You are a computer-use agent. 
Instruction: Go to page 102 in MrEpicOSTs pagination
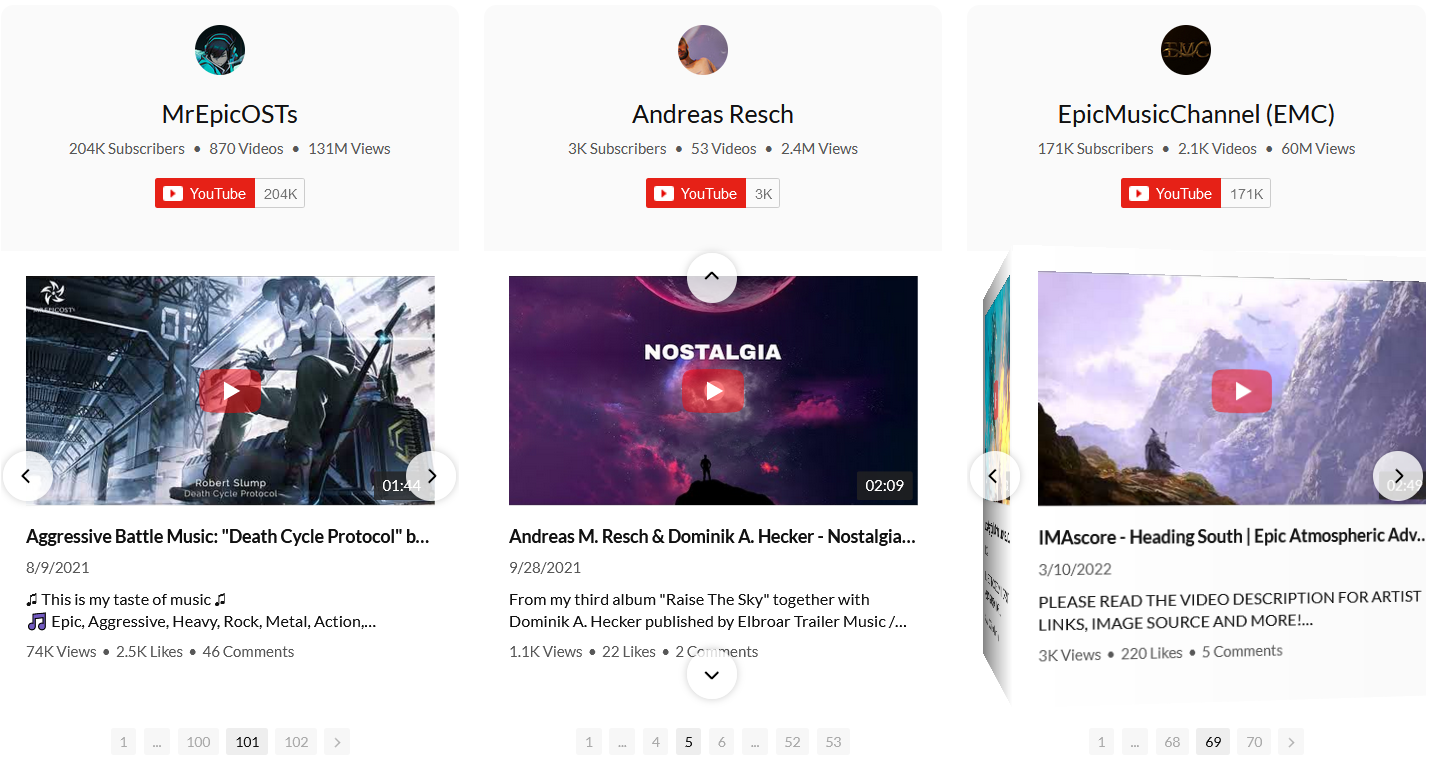(296, 742)
